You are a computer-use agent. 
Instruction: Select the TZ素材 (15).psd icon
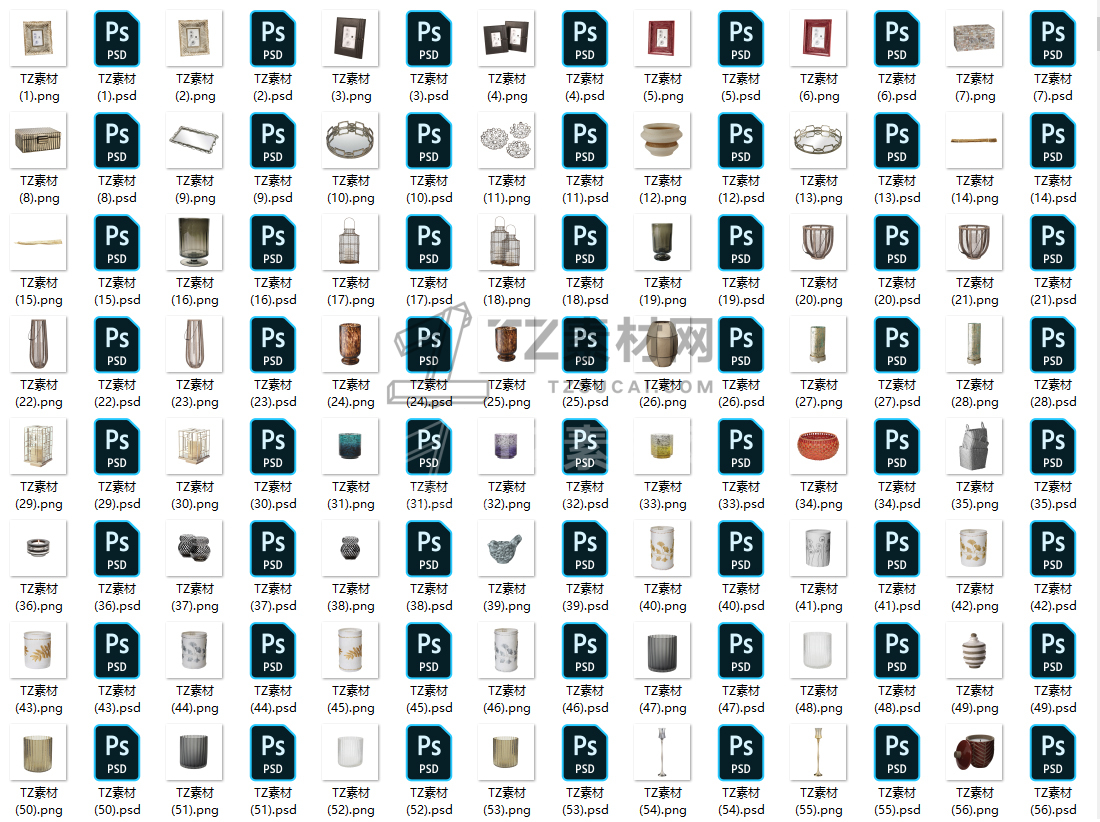pos(117,243)
